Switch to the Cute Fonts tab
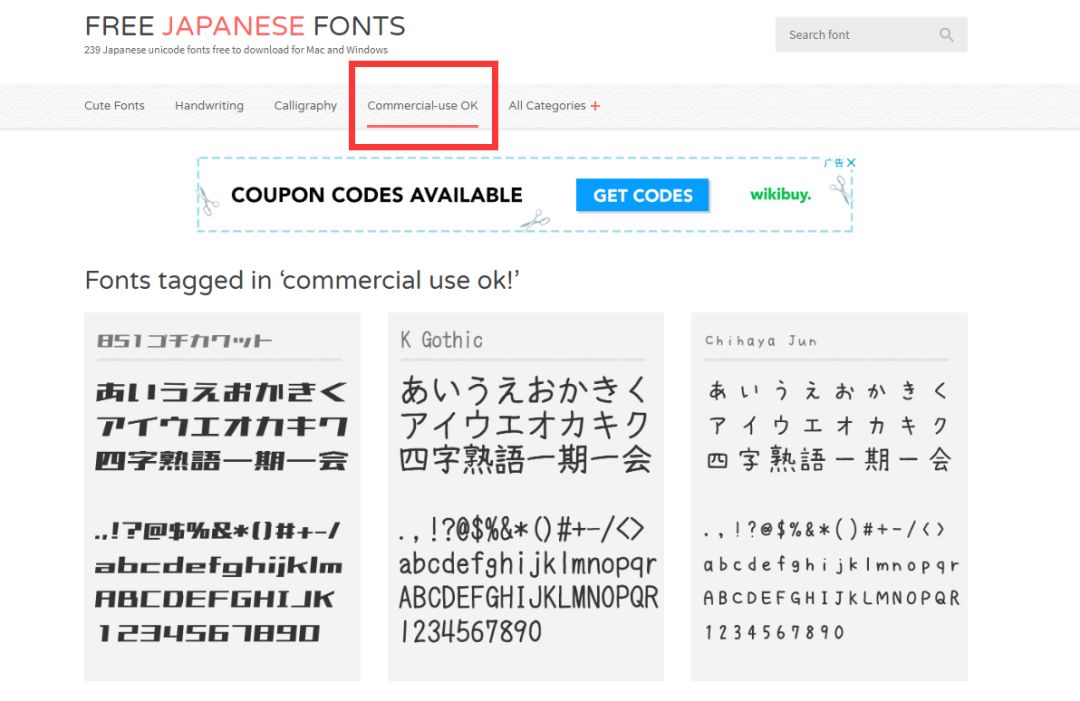The width and height of the screenshot is (1080, 701). click(113, 105)
